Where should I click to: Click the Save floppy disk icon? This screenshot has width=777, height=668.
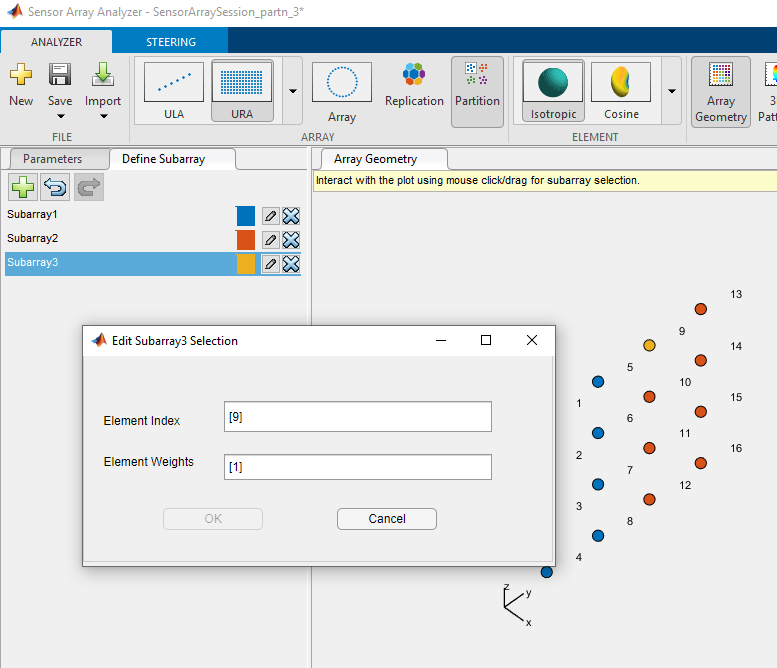60,75
